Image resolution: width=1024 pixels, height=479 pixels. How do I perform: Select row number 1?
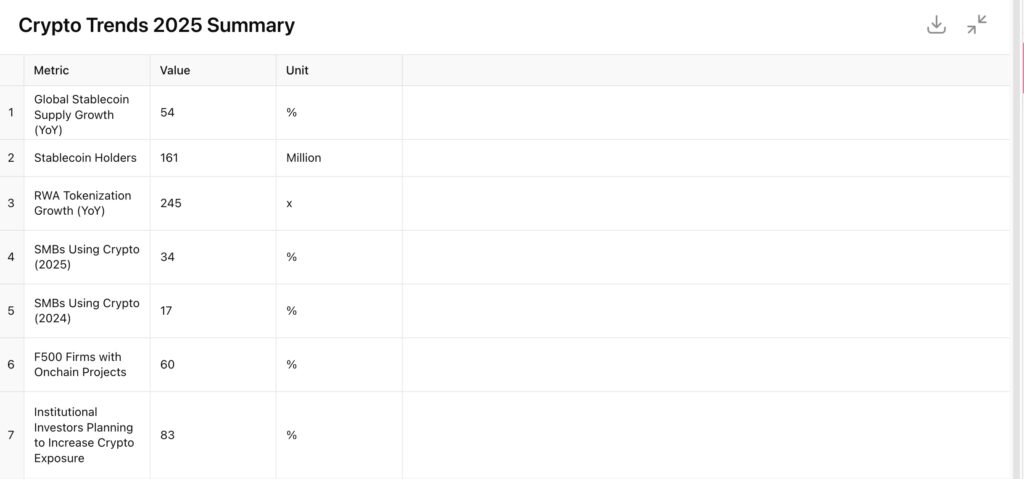(x=11, y=112)
